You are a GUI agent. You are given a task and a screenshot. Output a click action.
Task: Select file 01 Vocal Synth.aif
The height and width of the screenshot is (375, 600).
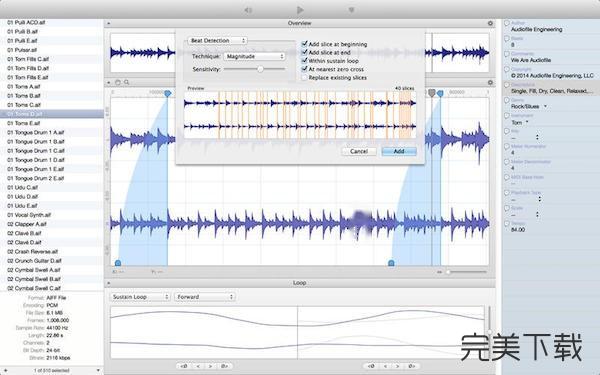52,215
